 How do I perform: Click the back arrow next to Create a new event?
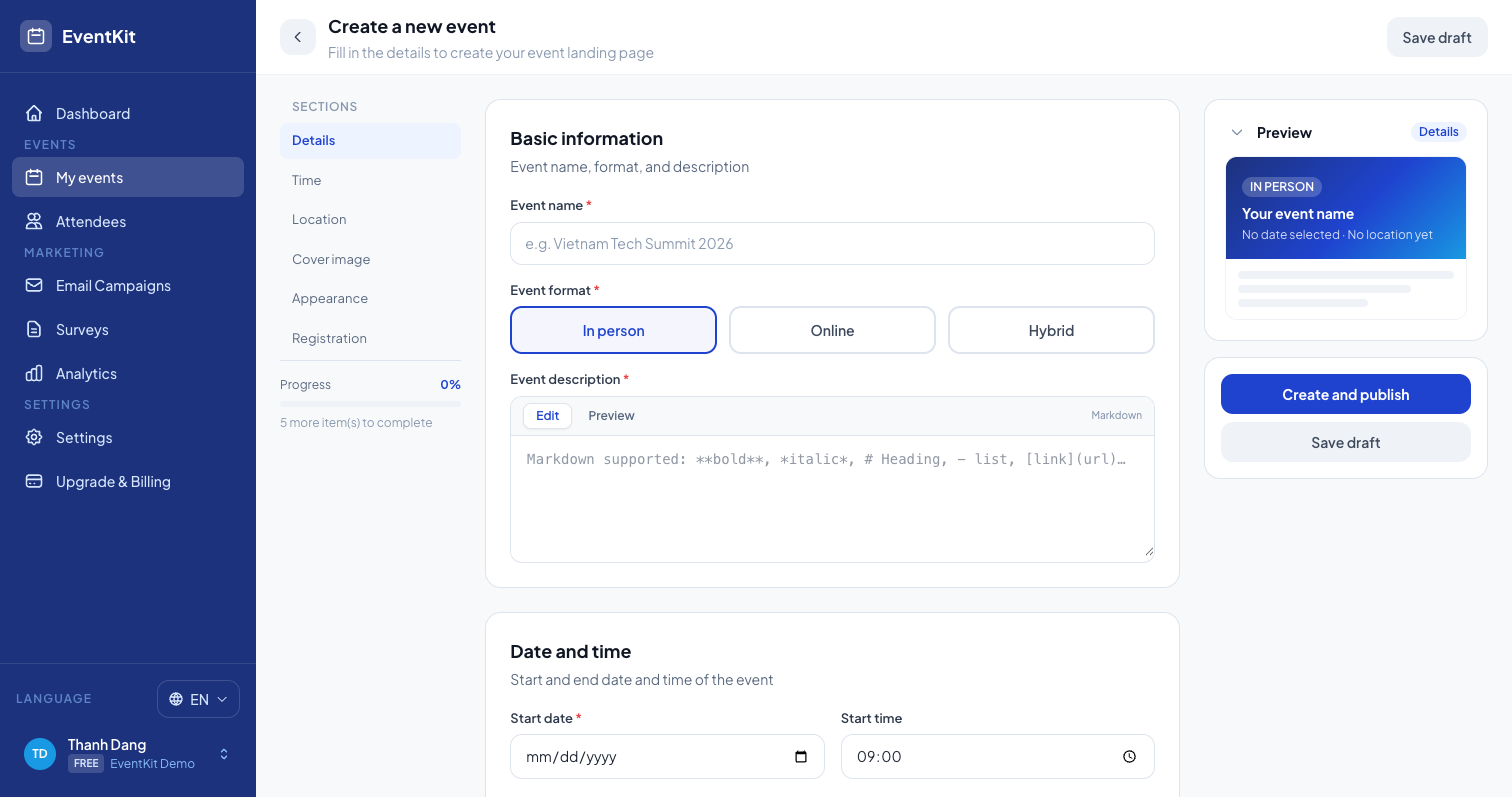tap(298, 37)
